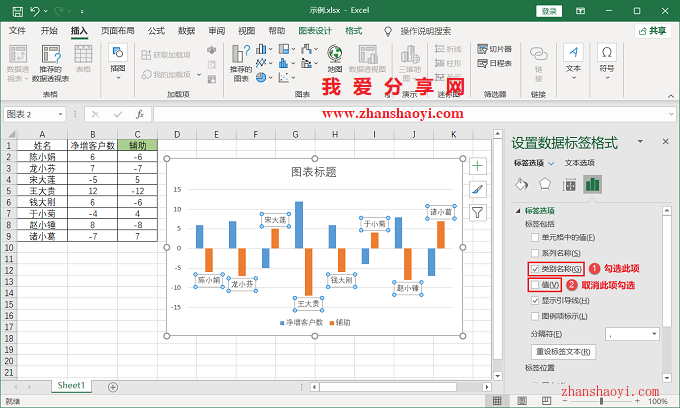The width and height of the screenshot is (680, 408).
Task: Select Label Options bar chart icon
Action: [x=592, y=185]
